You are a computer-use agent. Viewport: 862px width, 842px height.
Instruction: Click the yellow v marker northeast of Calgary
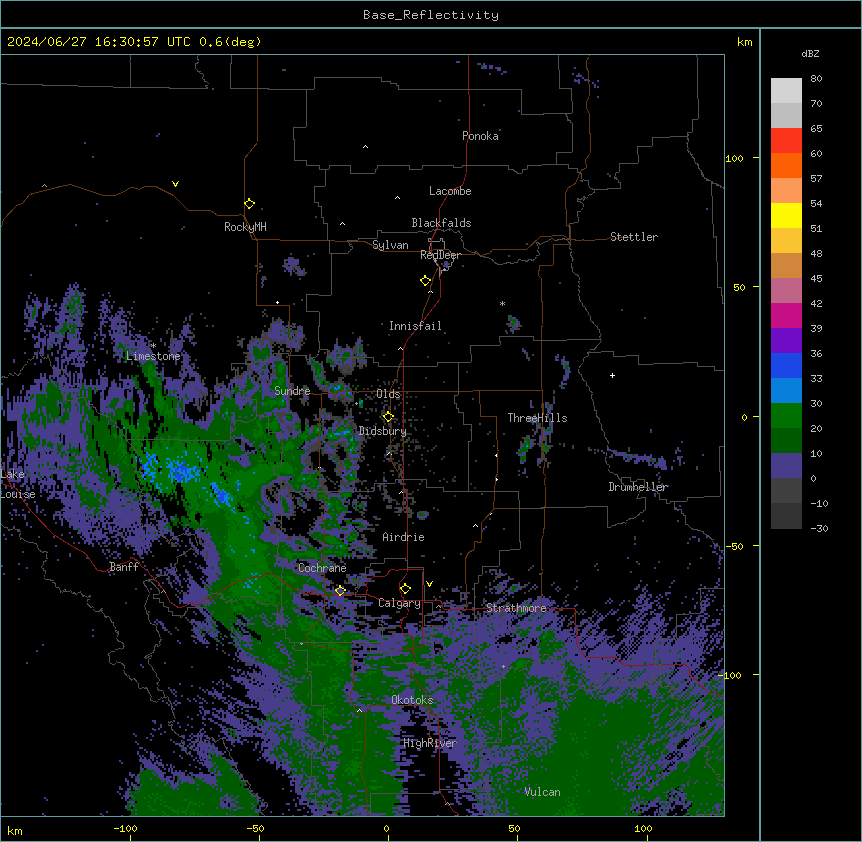(429, 584)
